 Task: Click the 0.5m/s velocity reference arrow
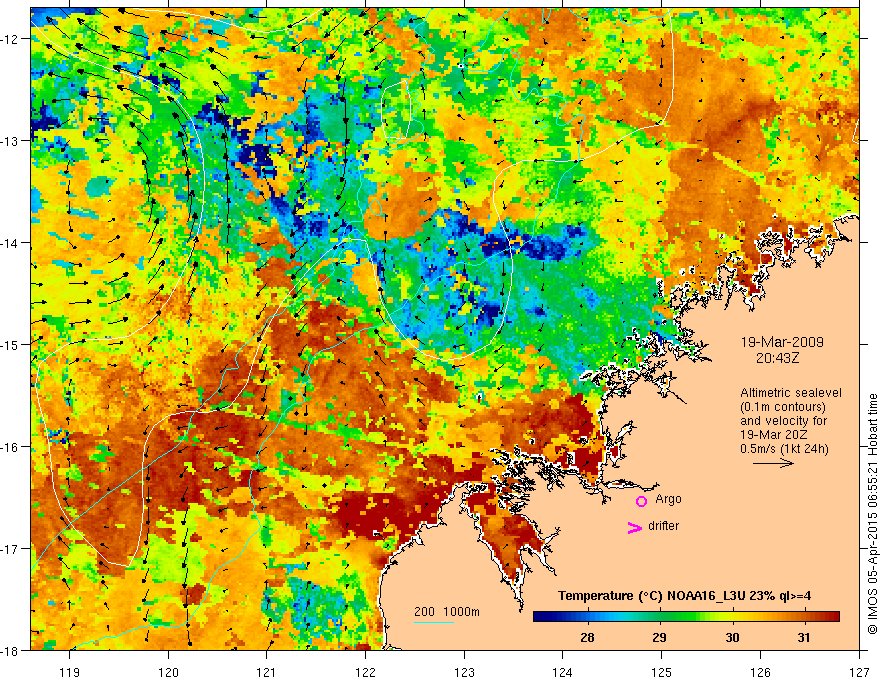[773, 463]
